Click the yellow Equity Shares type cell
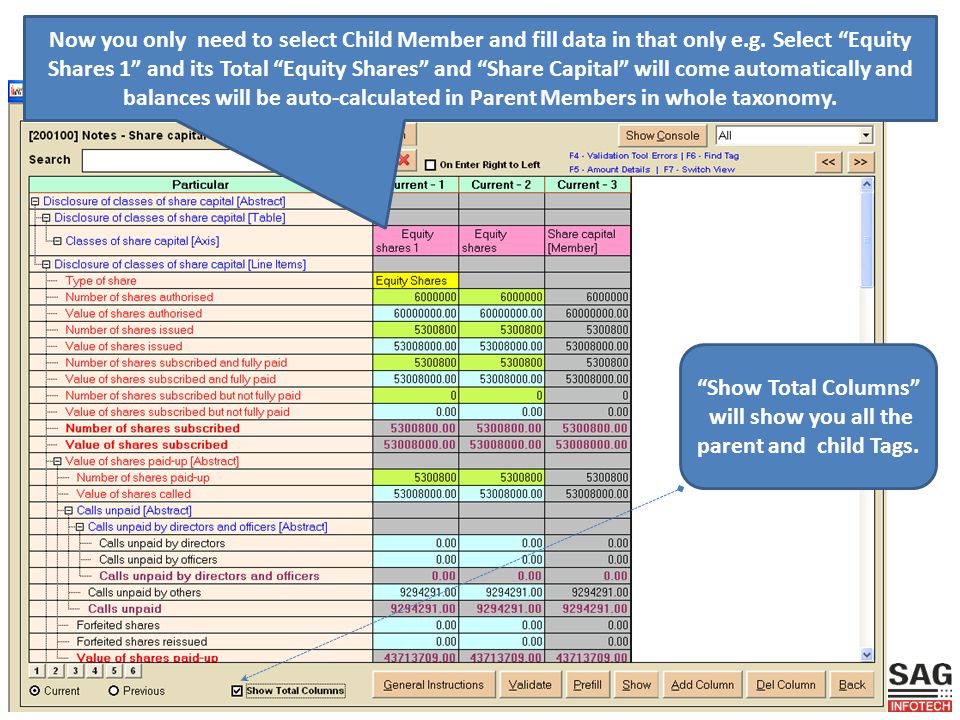The height and width of the screenshot is (720, 960). coord(416,280)
